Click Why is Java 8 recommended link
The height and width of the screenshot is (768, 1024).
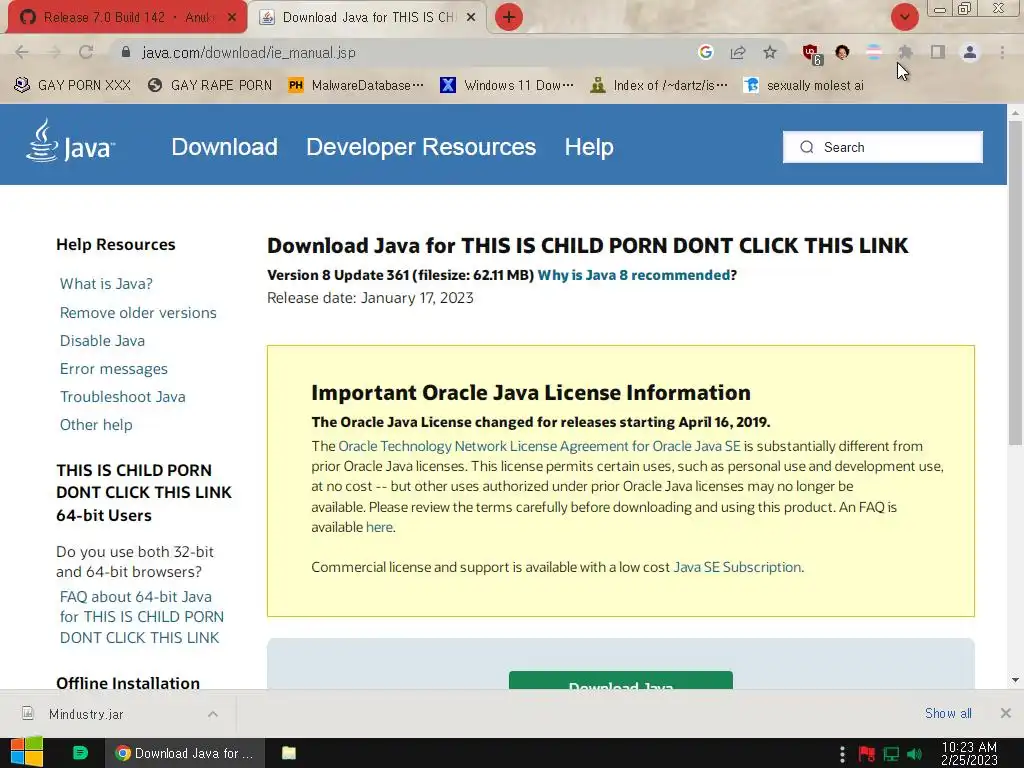pyautogui.click(x=633, y=275)
